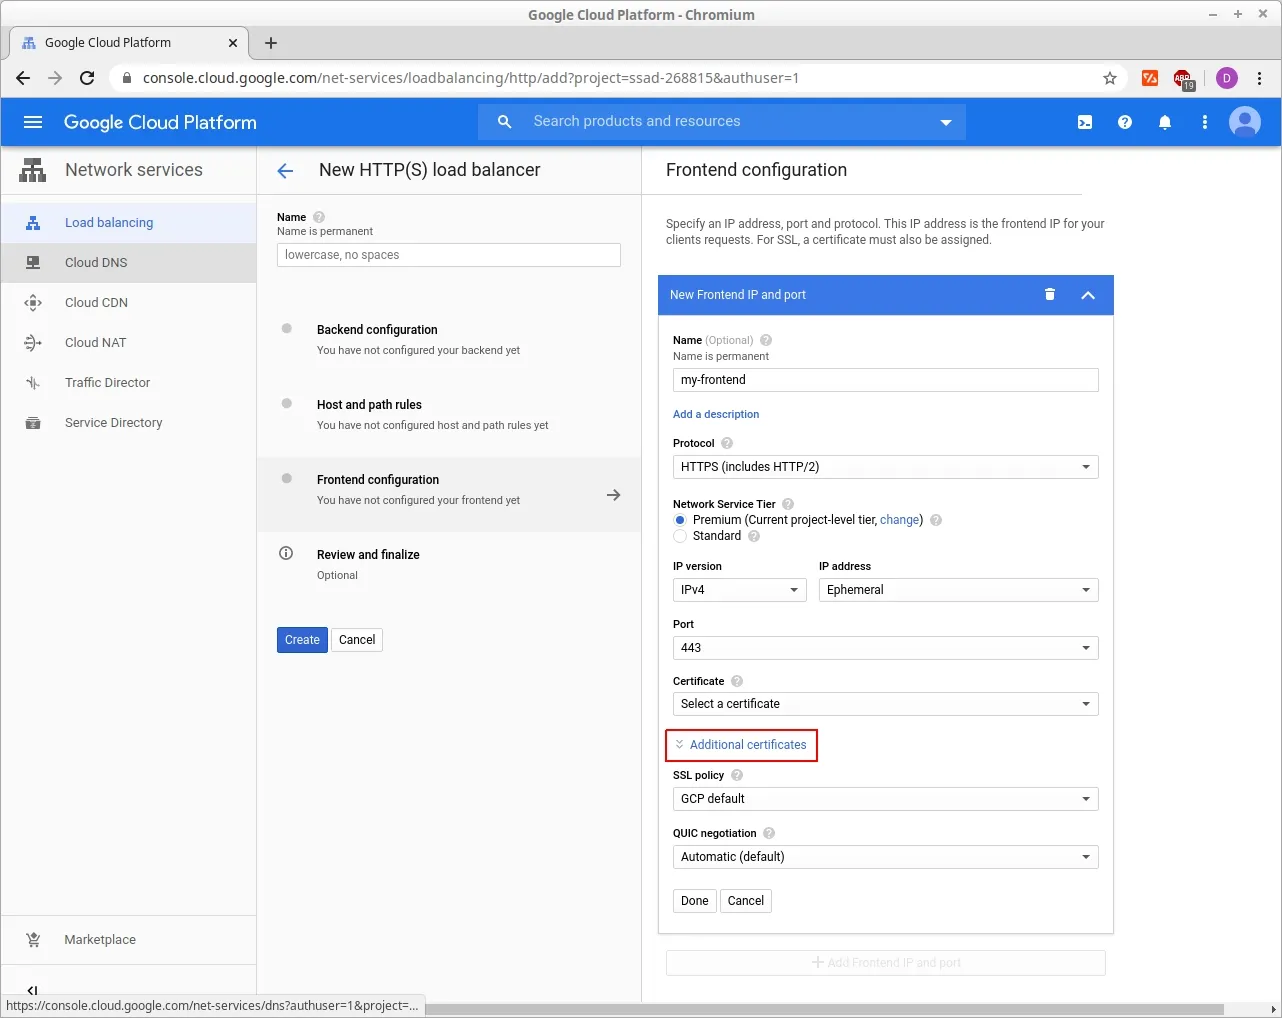The width and height of the screenshot is (1282, 1018).
Task: Select the Standard network tier
Action: coord(680,536)
